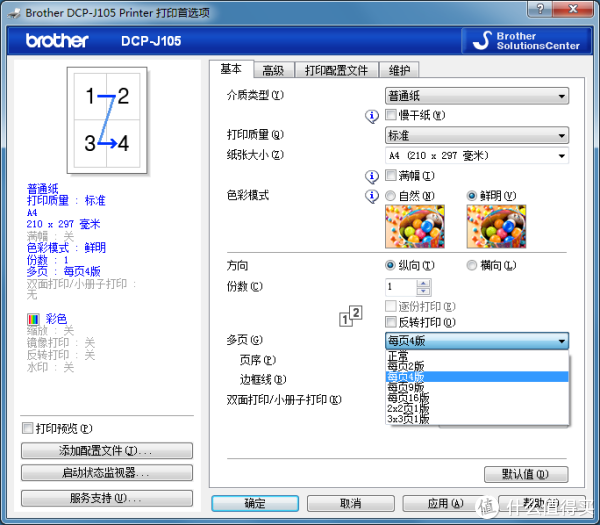Click the 份数 copies input field
600x525 pixels.
pos(401,287)
